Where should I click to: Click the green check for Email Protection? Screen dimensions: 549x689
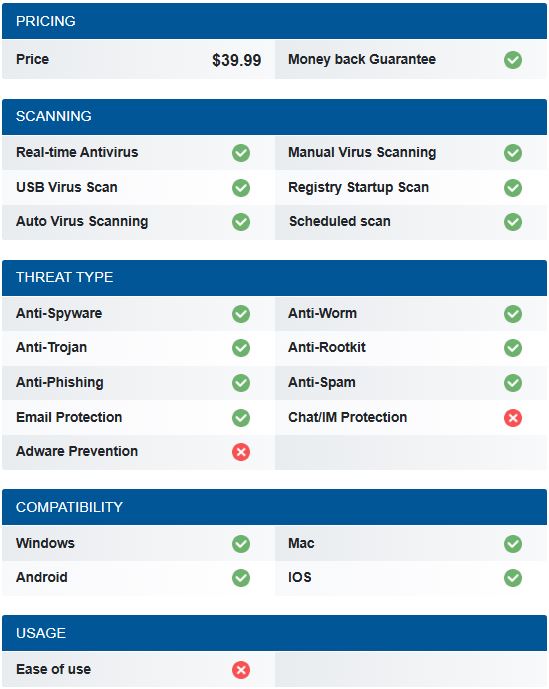(241, 417)
